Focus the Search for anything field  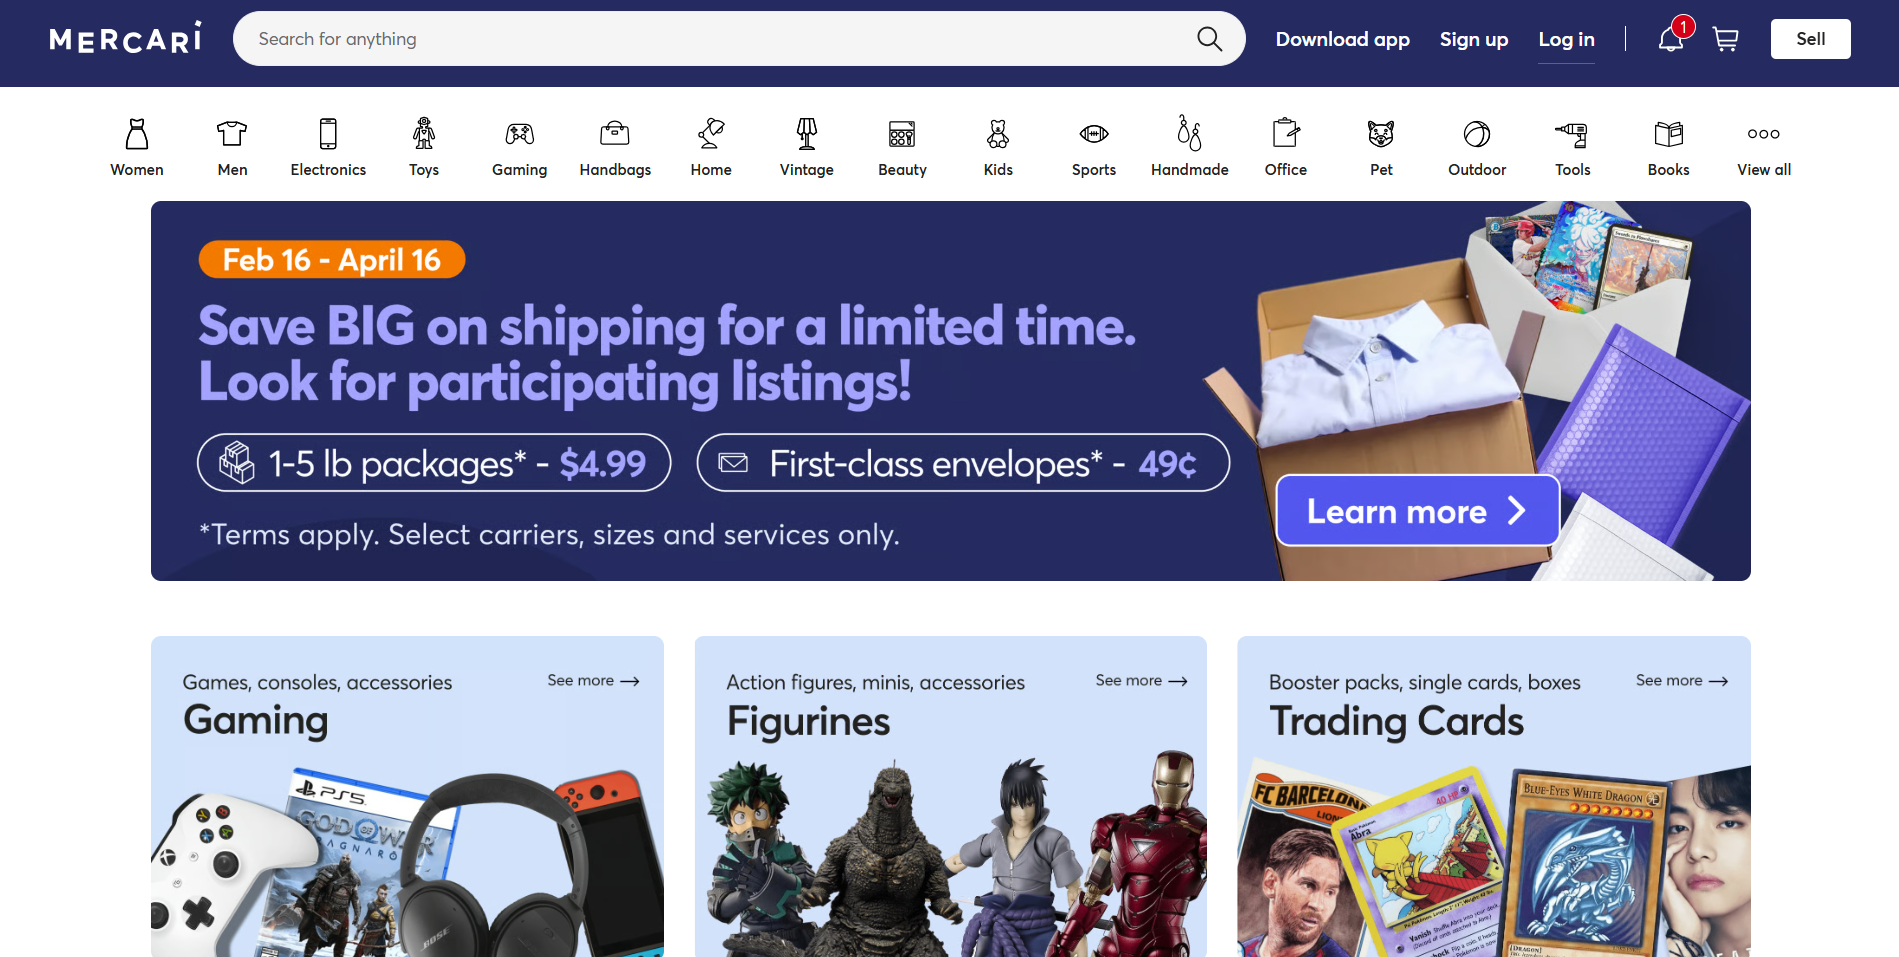[x=720, y=39]
